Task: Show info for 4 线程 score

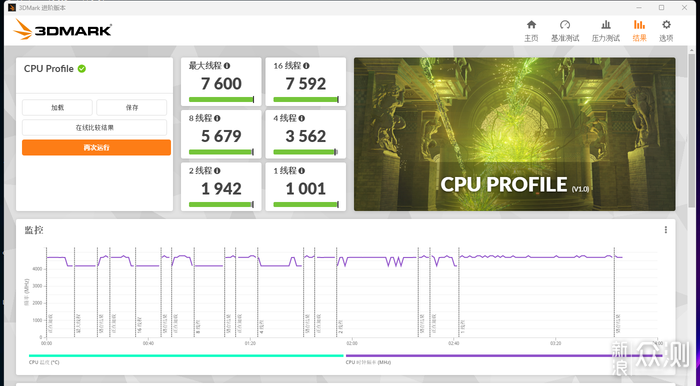Action: pyautogui.click(x=302, y=118)
